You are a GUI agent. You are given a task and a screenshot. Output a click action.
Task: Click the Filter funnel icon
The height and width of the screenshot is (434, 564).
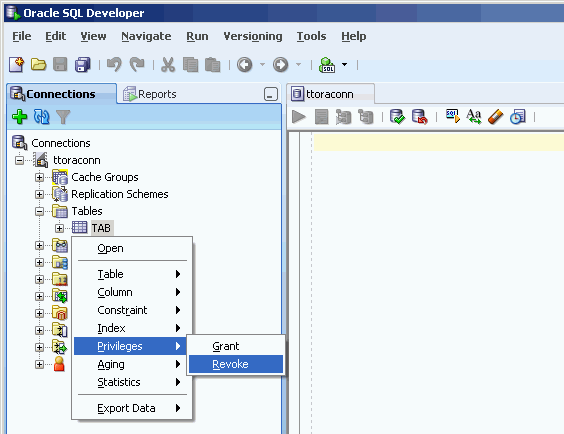(x=63, y=117)
